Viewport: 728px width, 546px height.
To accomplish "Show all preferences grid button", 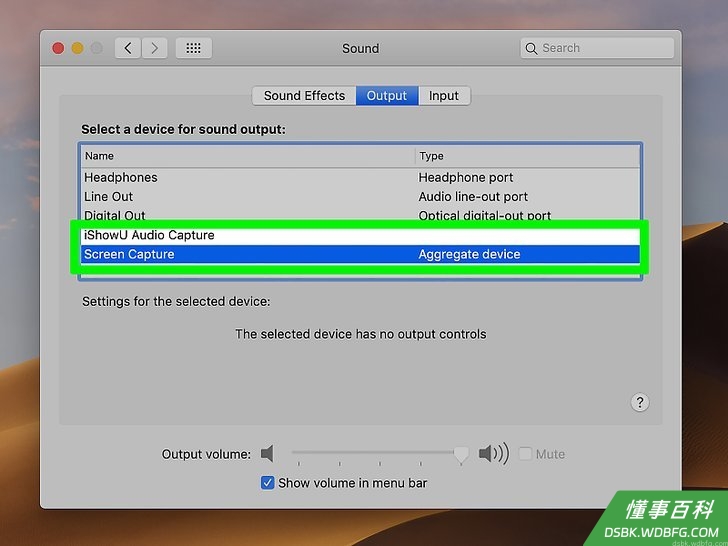I will point(194,48).
